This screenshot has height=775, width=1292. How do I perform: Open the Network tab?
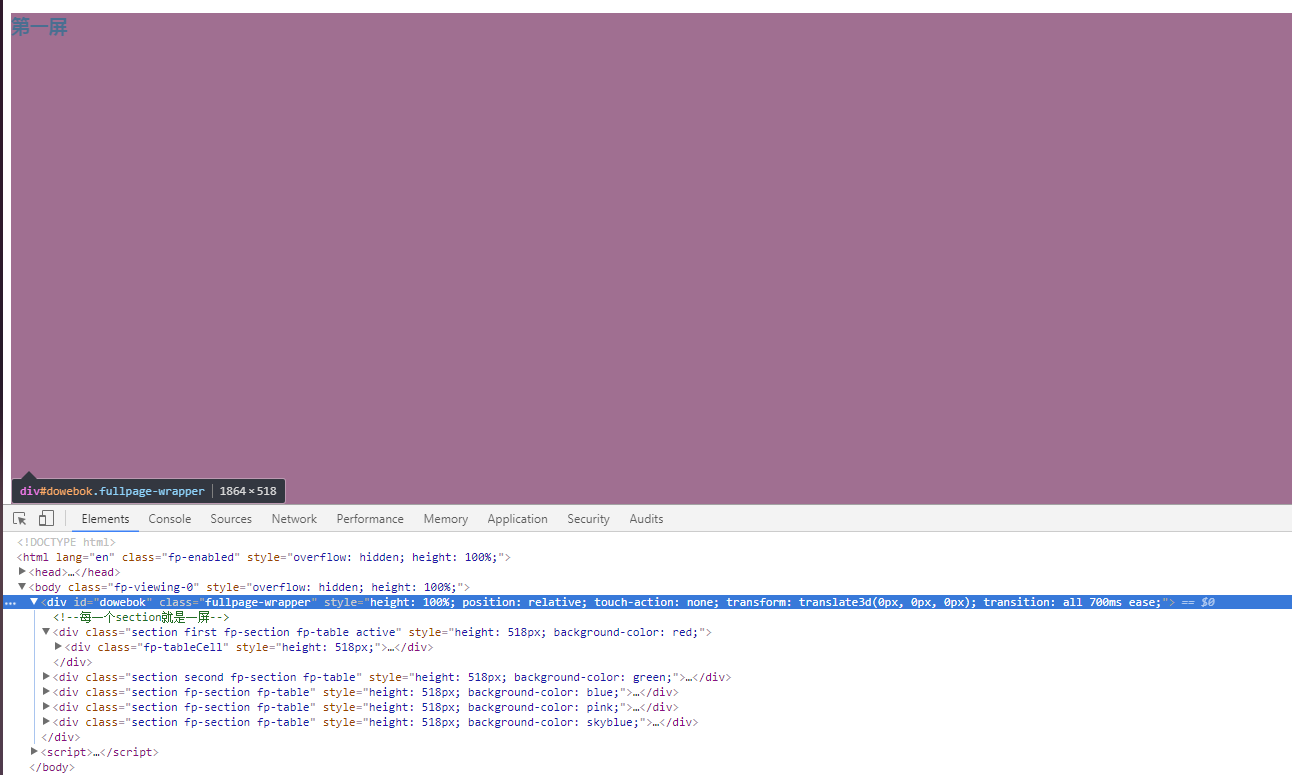pyautogui.click(x=294, y=519)
